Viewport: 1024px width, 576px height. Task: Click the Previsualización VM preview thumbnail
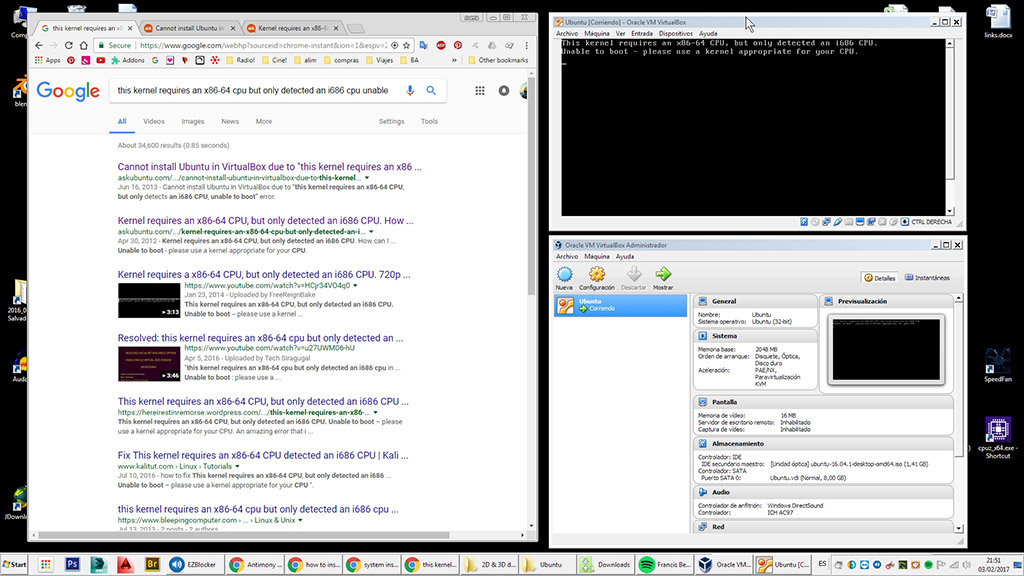tap(886, 349)
